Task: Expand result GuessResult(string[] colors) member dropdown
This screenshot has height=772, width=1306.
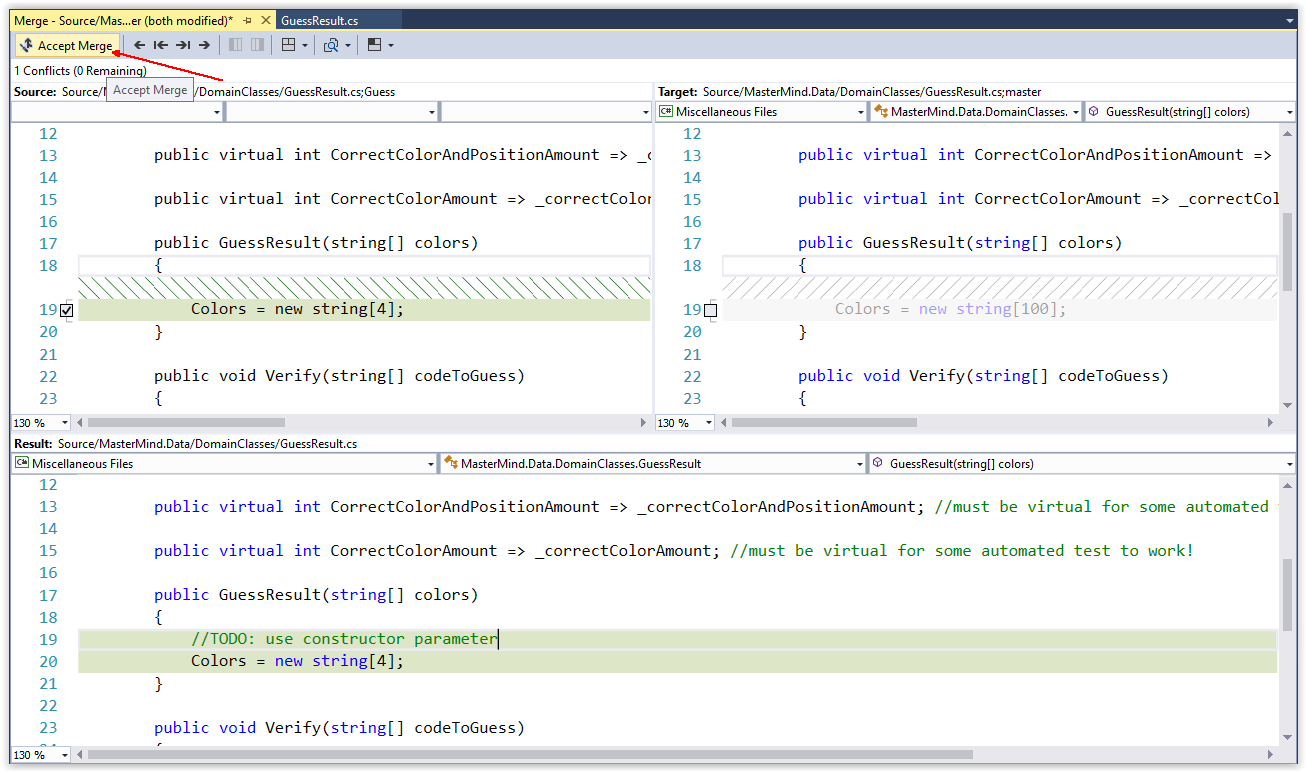Action: [x=1083, y=464]
